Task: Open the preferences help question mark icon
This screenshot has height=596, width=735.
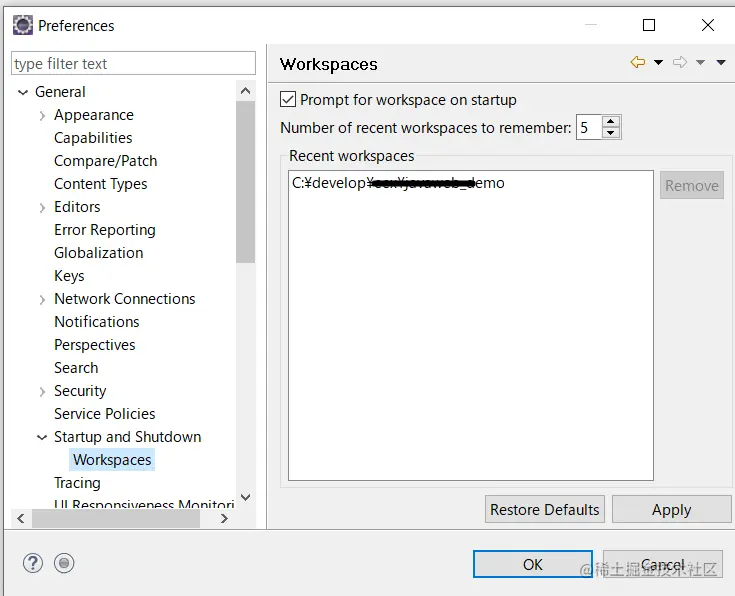Action: coord(33,563)
